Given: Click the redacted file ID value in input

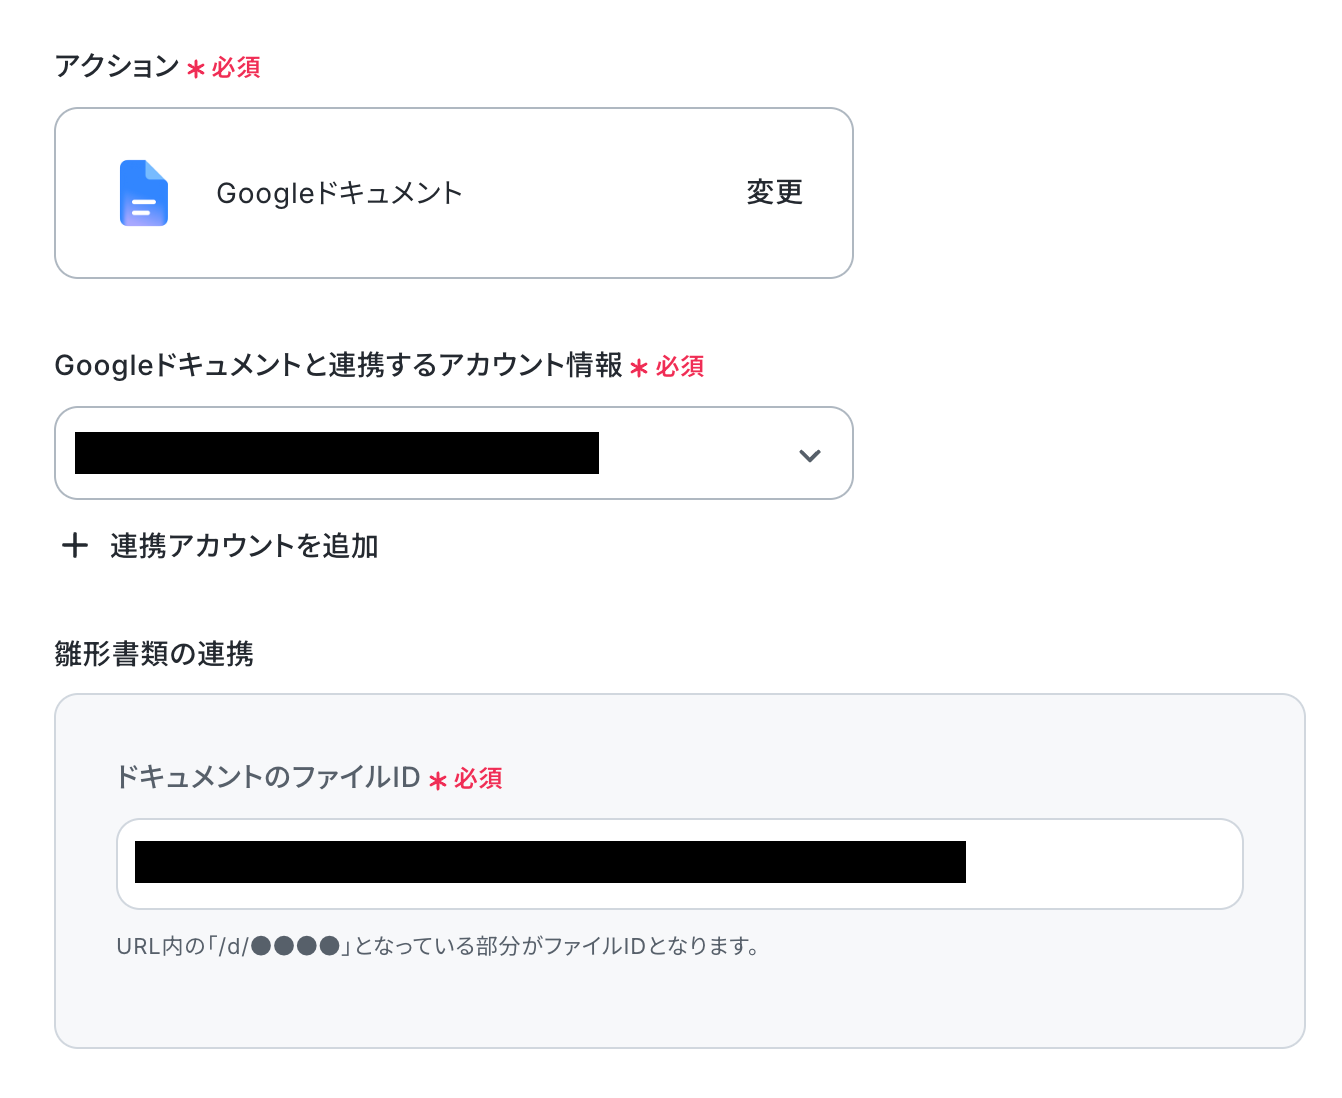Looking at the screenshot, I should click(550, 862).
